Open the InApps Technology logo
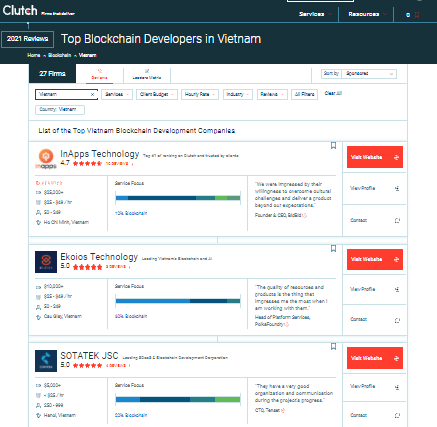437x427 pixels. tap(46, 159)
